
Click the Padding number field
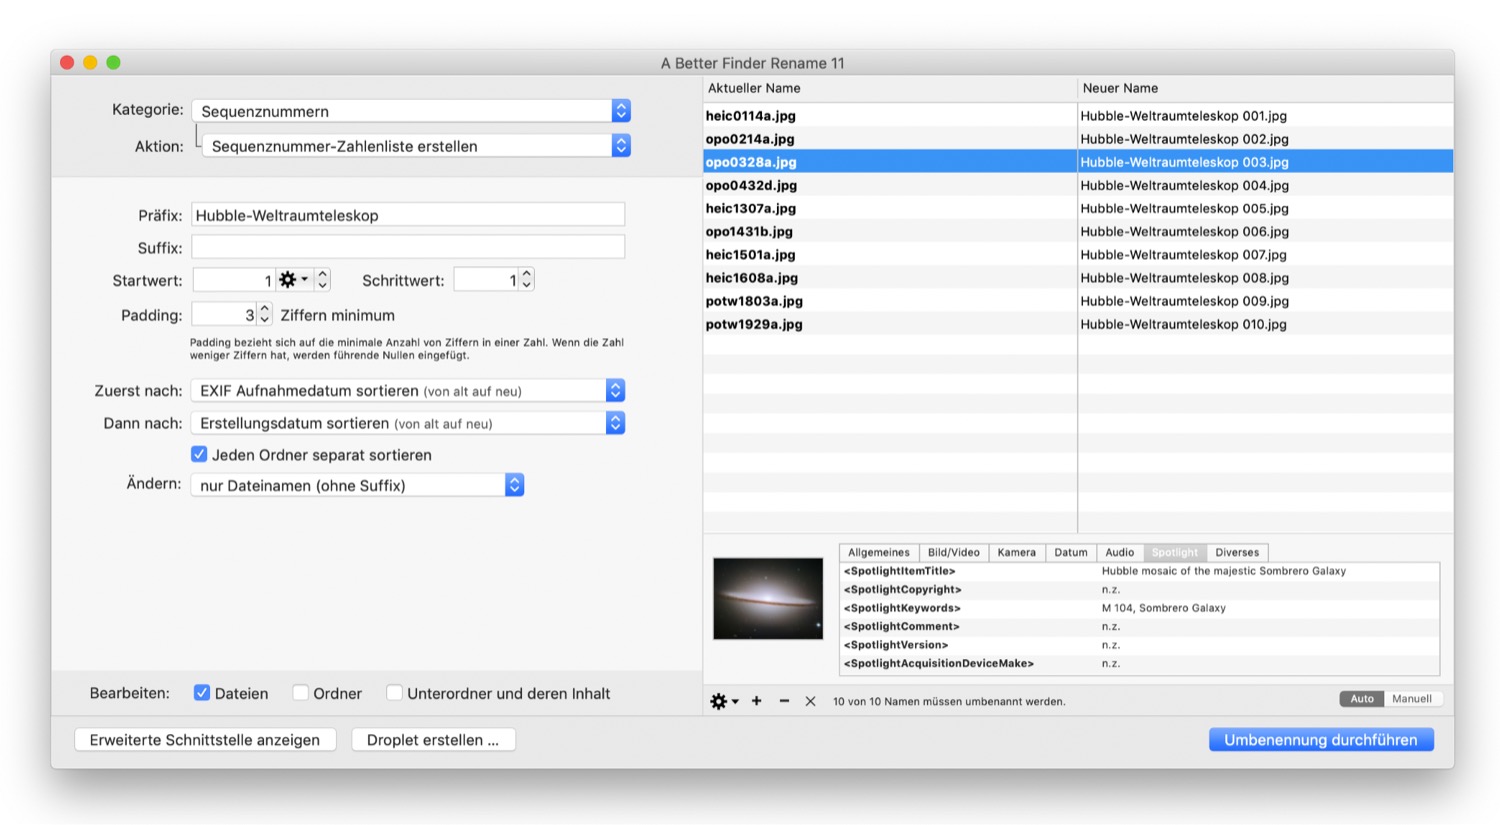224,314
